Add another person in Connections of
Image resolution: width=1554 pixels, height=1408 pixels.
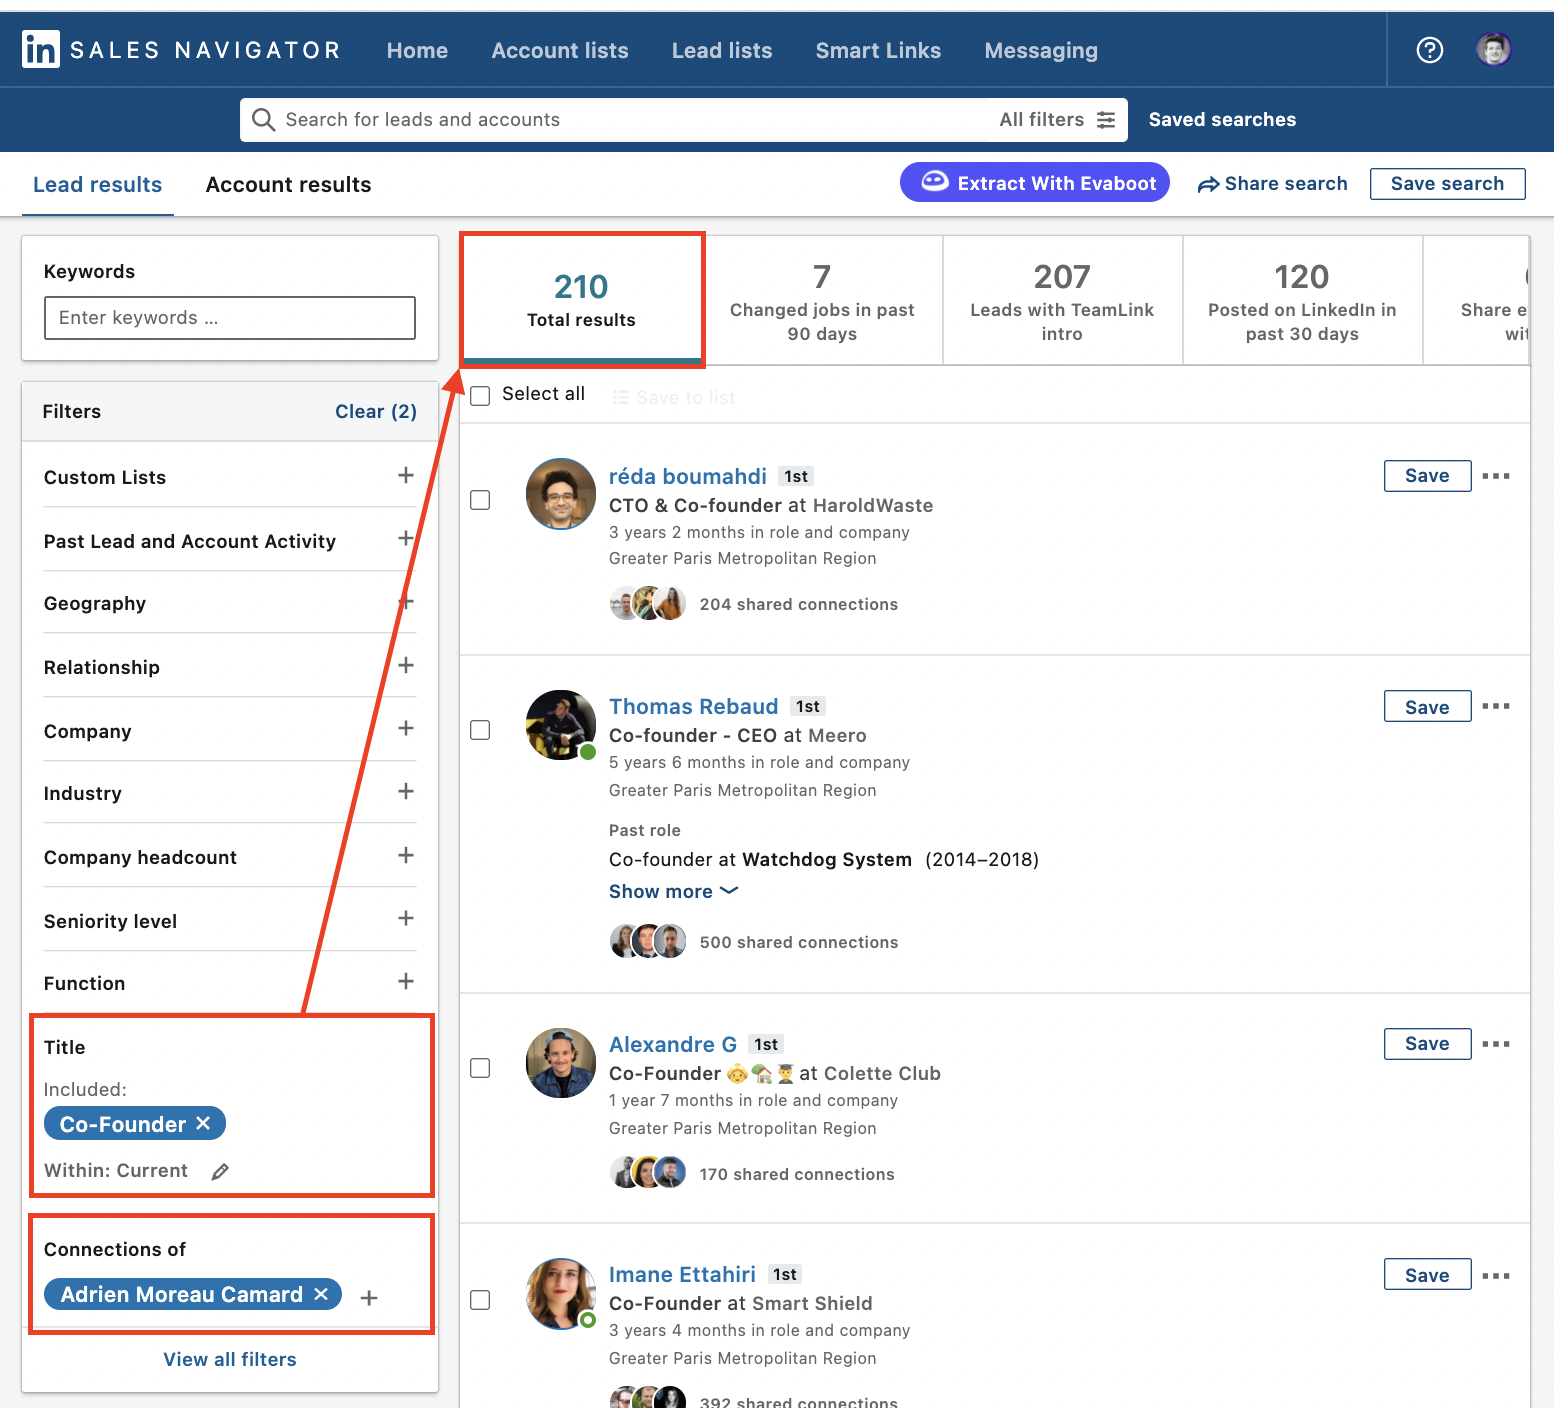click(369, 1298)
